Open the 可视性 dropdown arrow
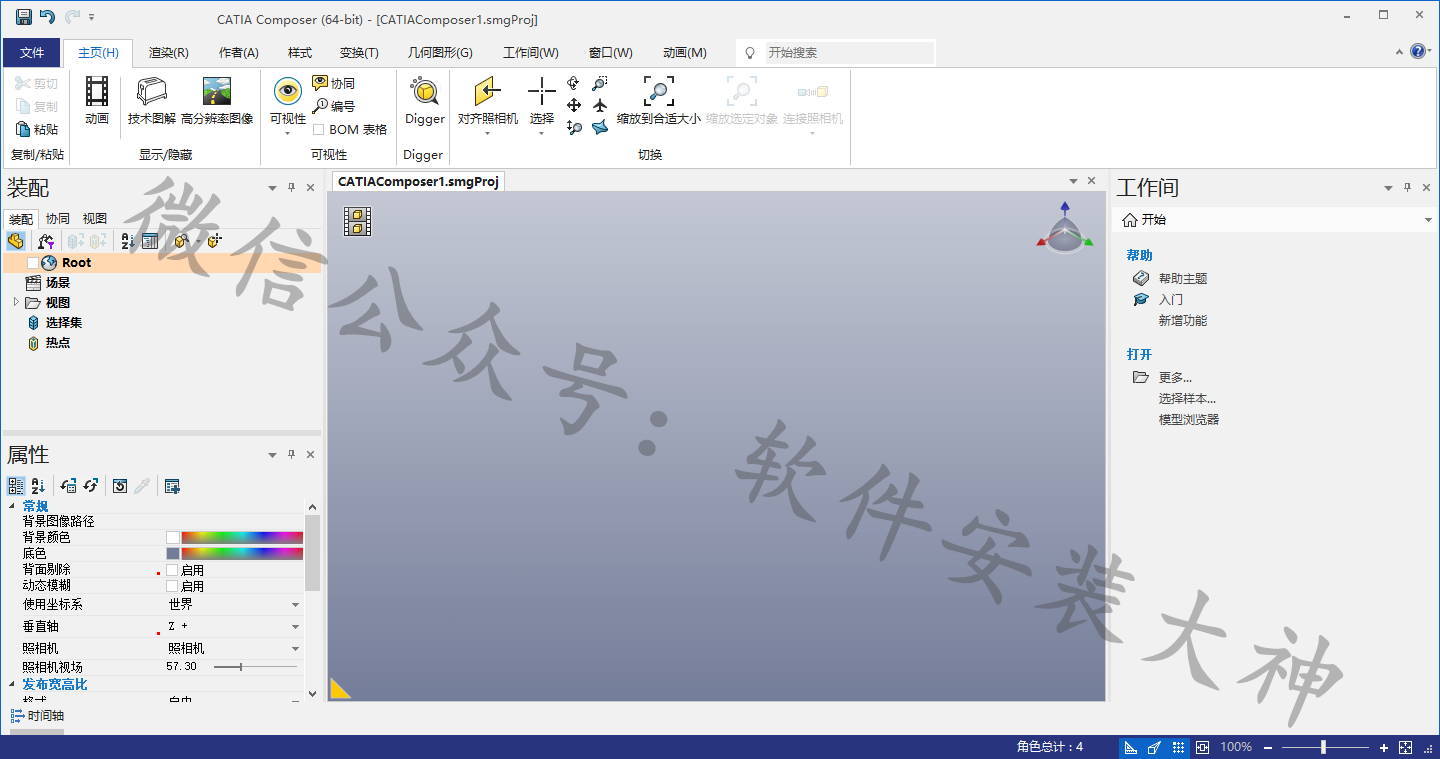Image resolution: width=1440 pixels, height=759 pixels. [288, 134]
